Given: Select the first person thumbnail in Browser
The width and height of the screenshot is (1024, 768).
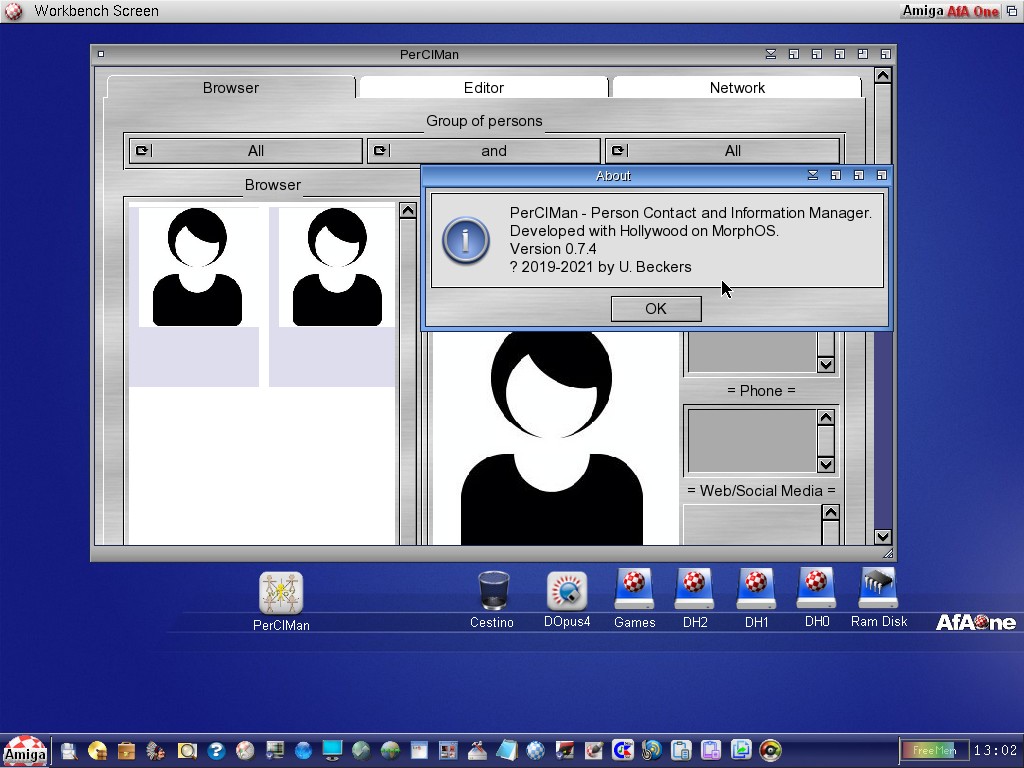Looking at the screenshot, I should point(197,267).
